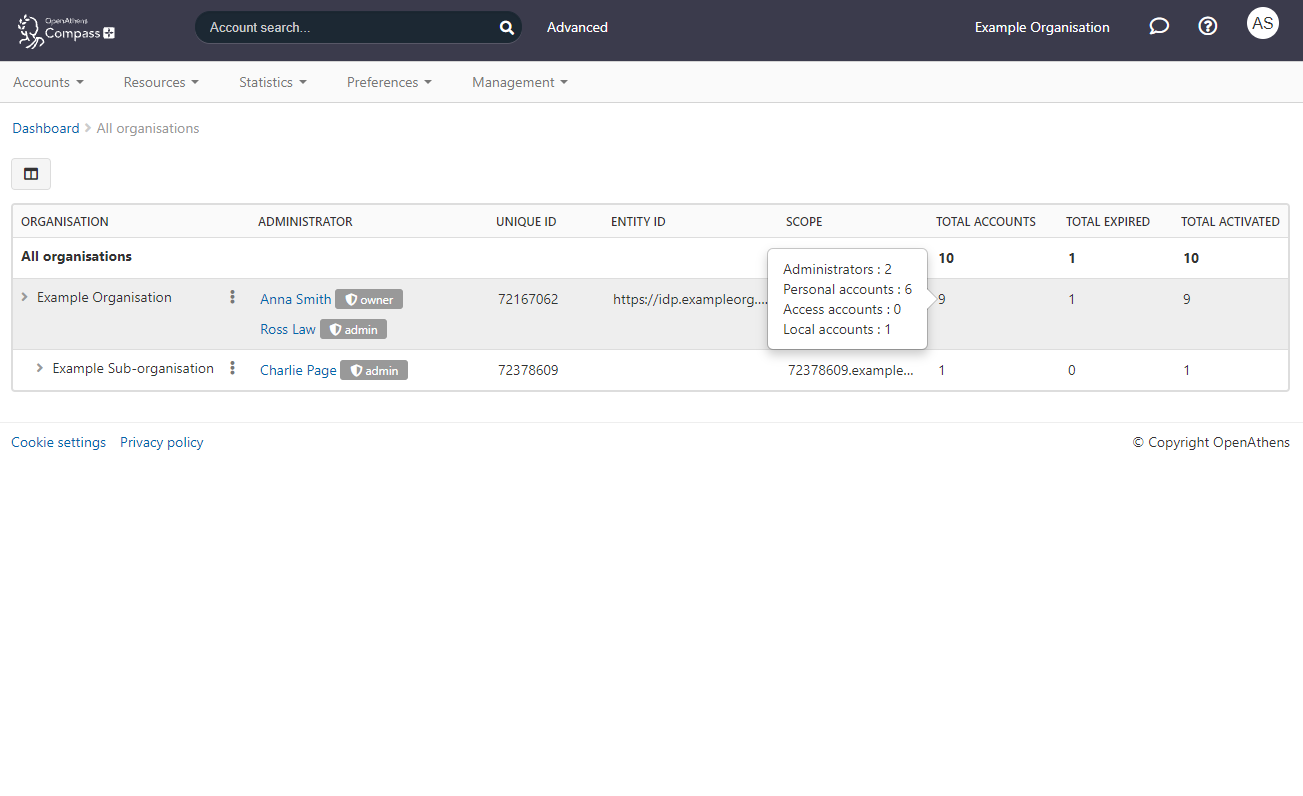This screenshot has width=1303, height=796.
Task: Open Example Organisation three-dot actions menu
Action: click(x=233, y=297)
